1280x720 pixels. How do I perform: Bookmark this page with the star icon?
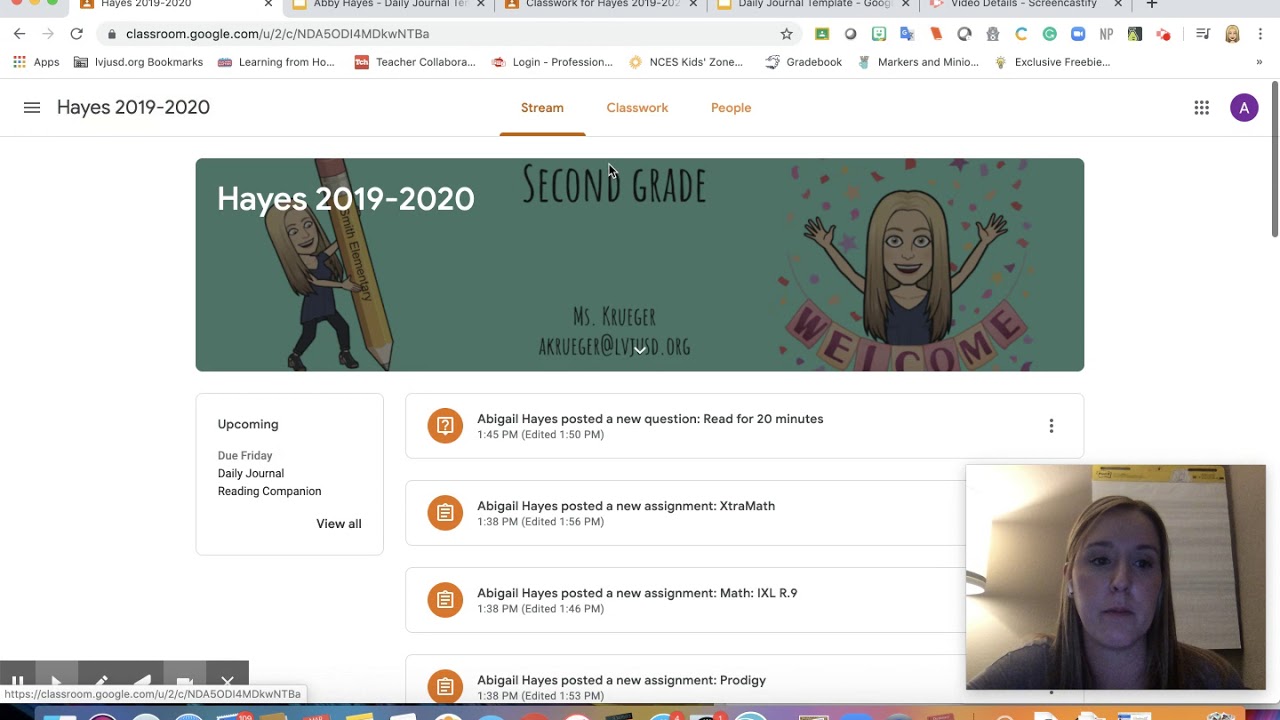[x=786, y=34]
